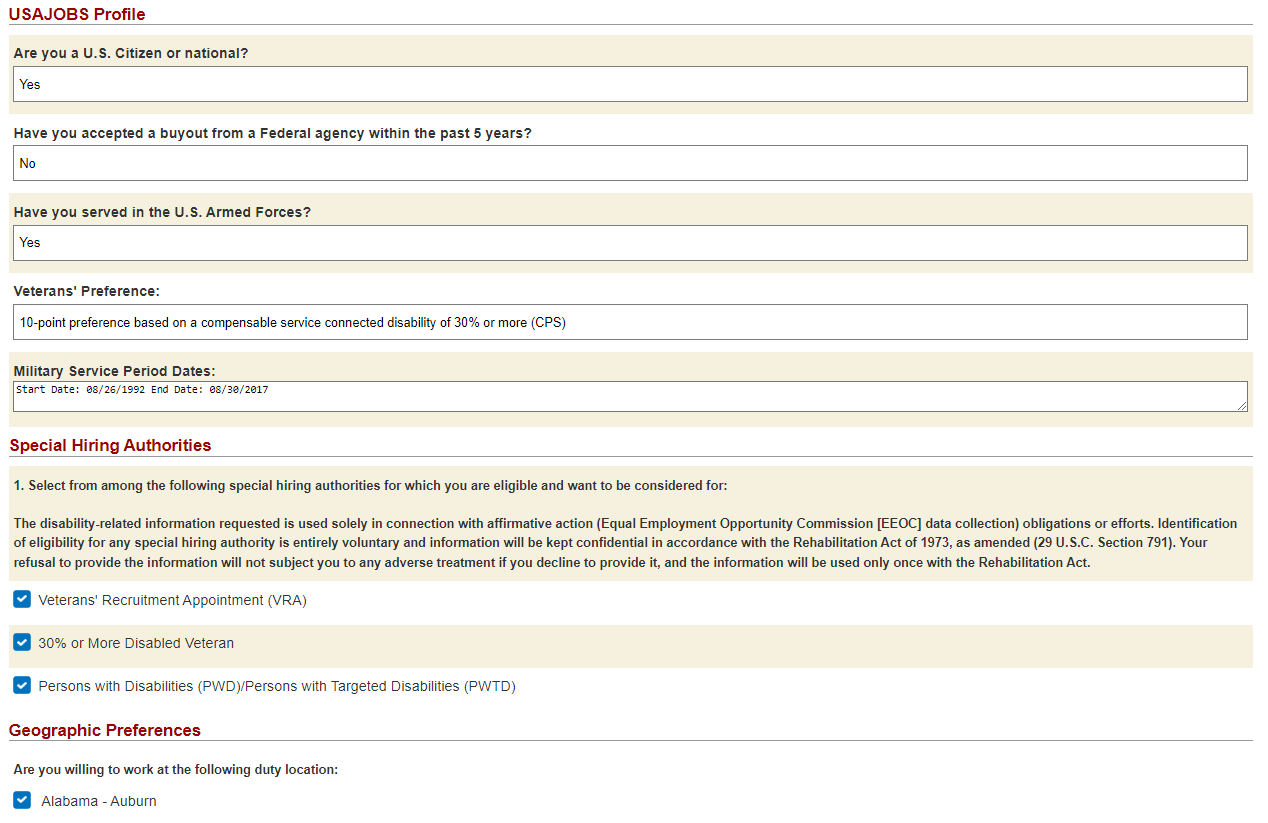Click the USAJOBS Profile section heading
The height and width of the screenshot is (823, 1268).
77,14
